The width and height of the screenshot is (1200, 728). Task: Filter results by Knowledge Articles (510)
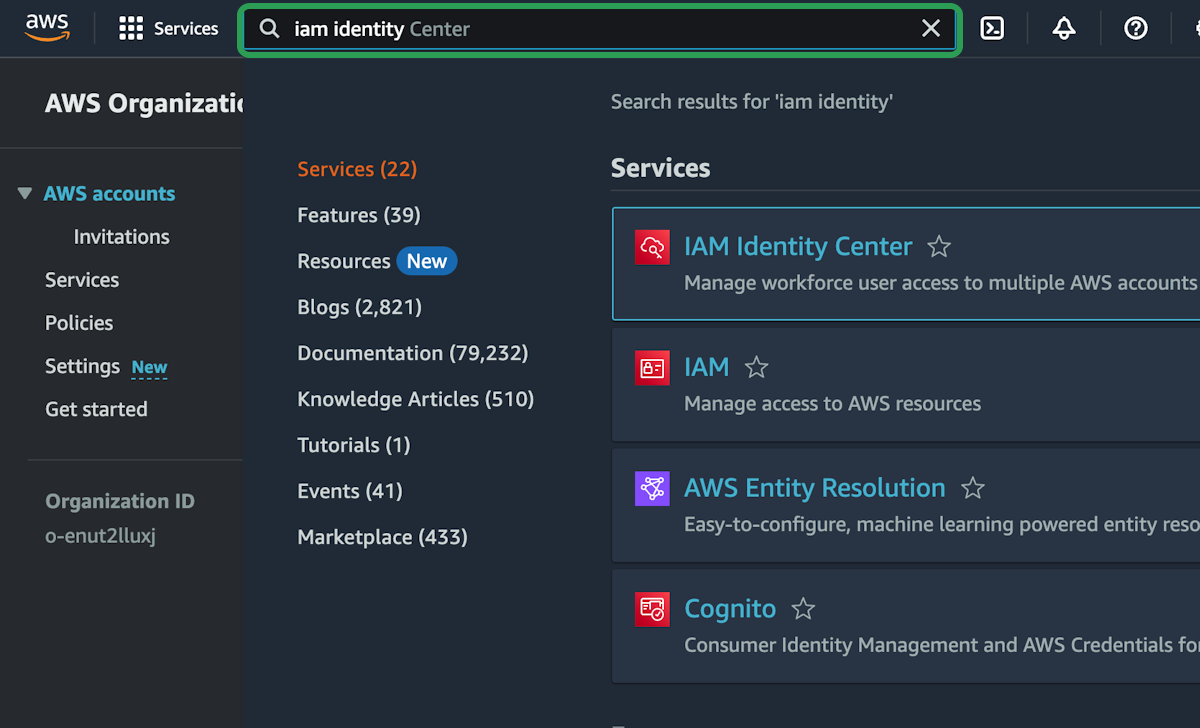pyautogui.click(x=416, y=399)
